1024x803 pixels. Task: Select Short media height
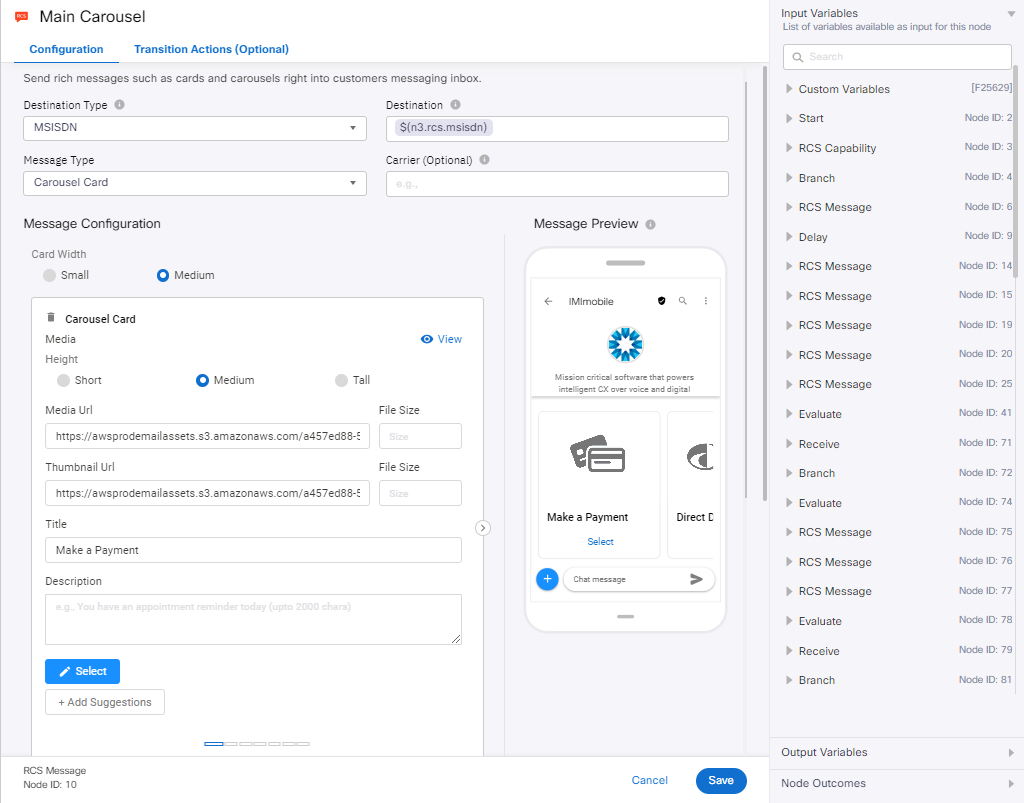64,380
